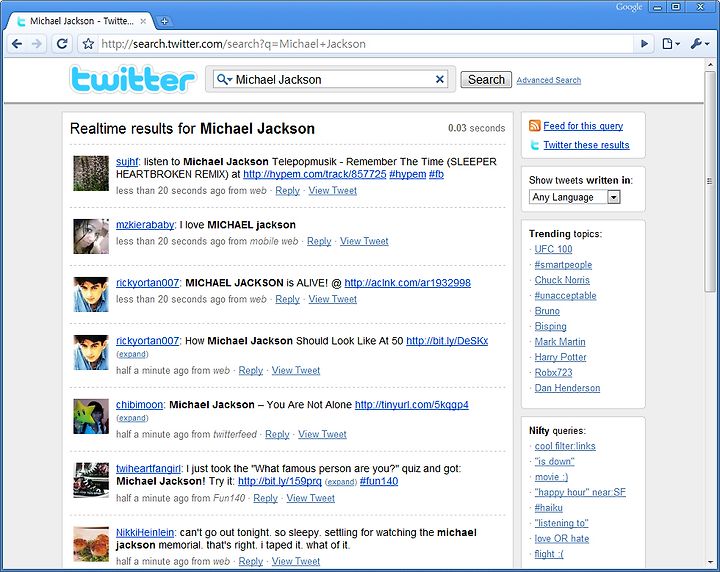View Tweet from mzkierababy

pyautogui.click(x=364, y=241)
